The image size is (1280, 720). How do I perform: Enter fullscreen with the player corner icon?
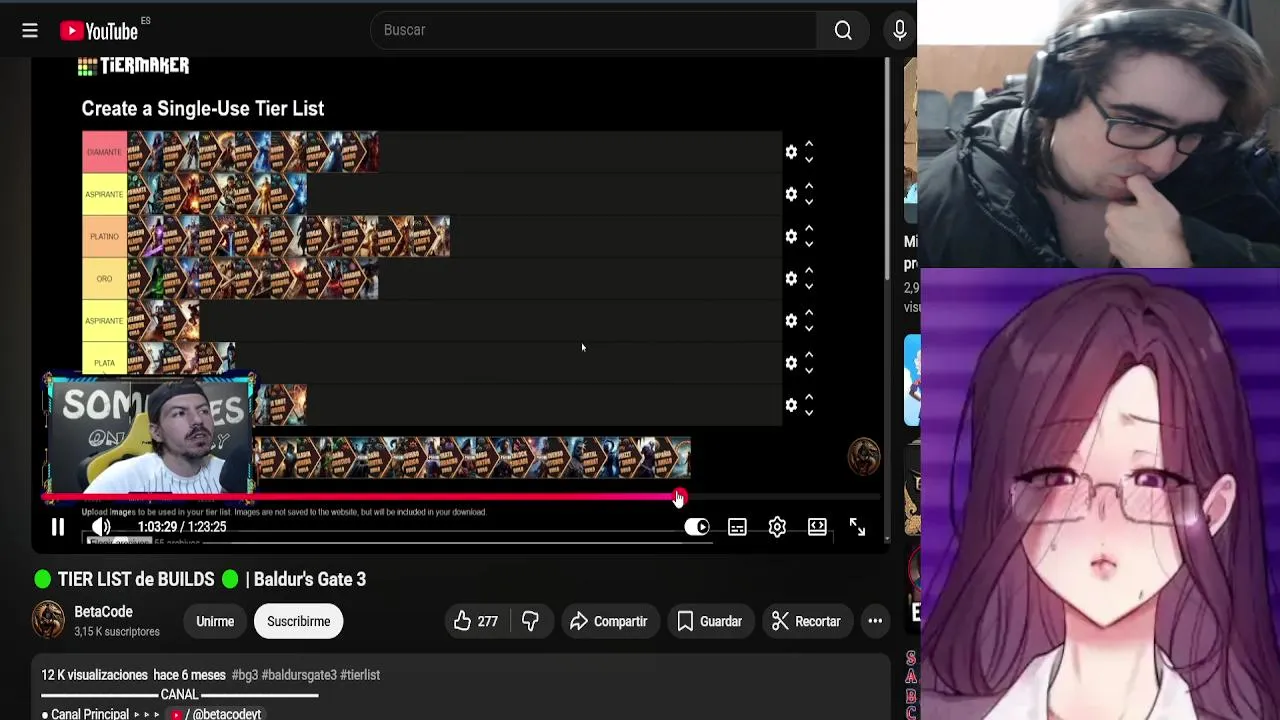click(857, 527)
